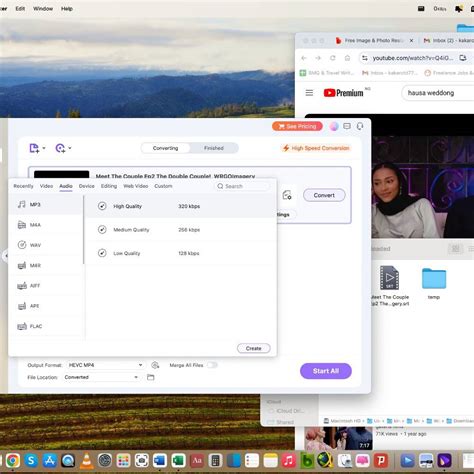Click the Finder grid view icon
The width and height of the screenshot is (474, 474).
455,249
